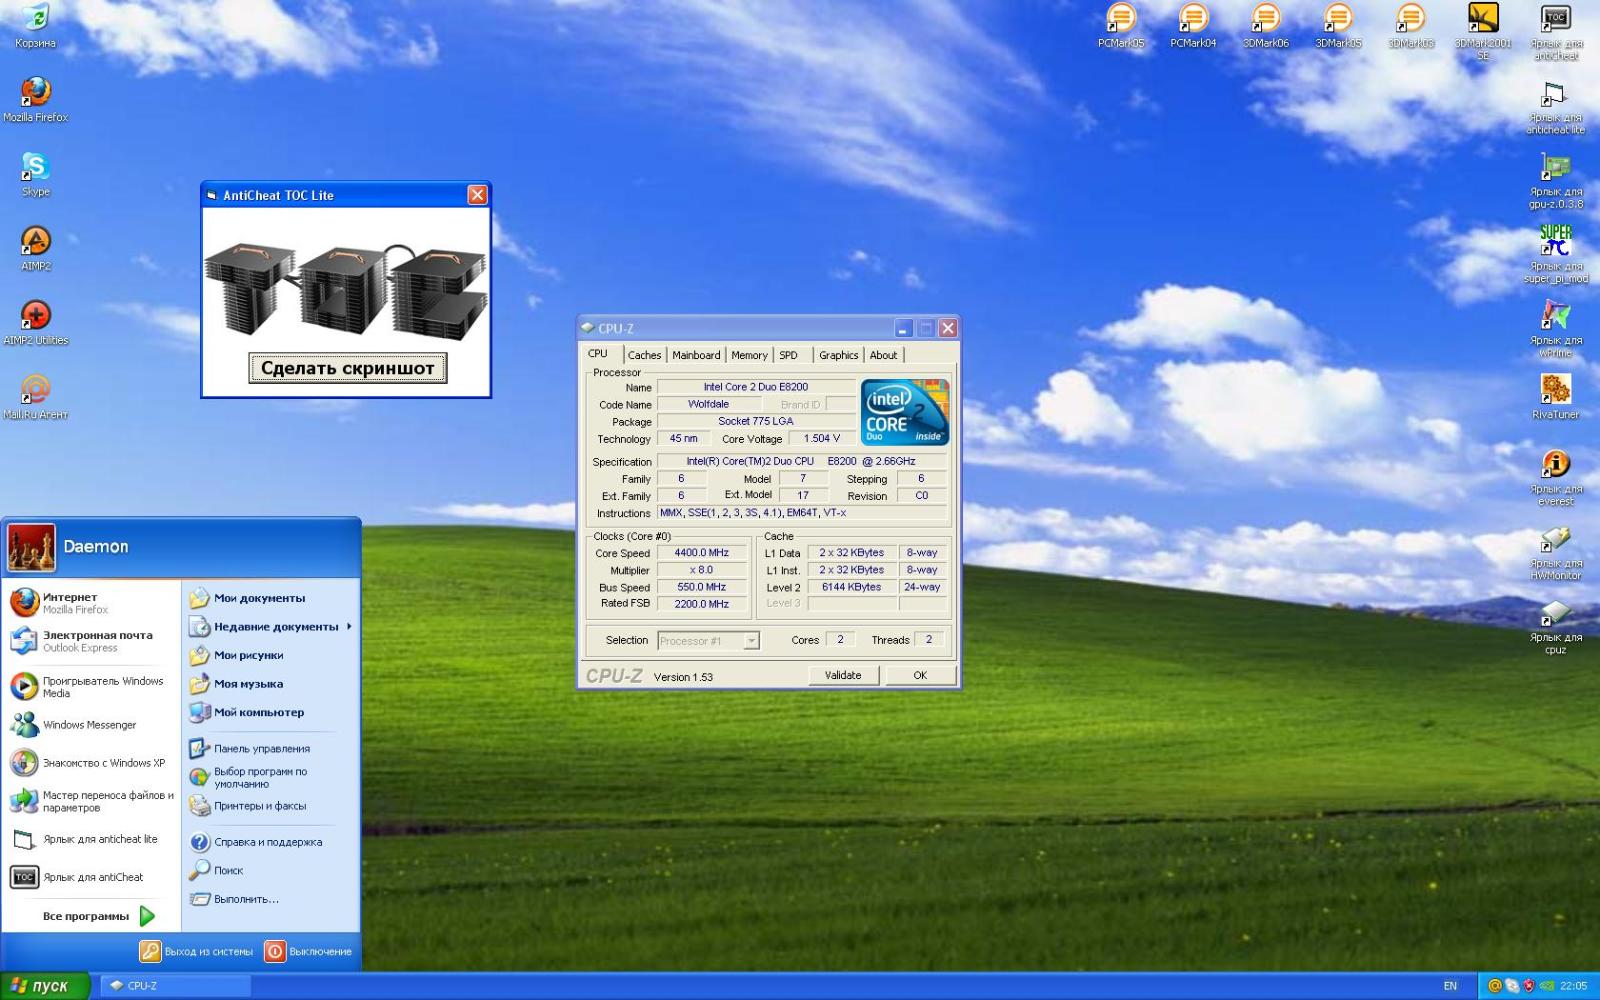Expand Недавние документы submenu
This screenshot has height=1000, width=1600.
pos(270,627)
